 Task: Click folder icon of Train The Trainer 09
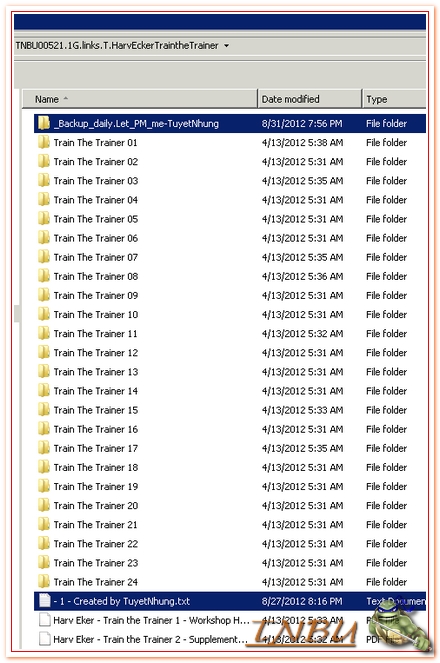tap(44, 295)
